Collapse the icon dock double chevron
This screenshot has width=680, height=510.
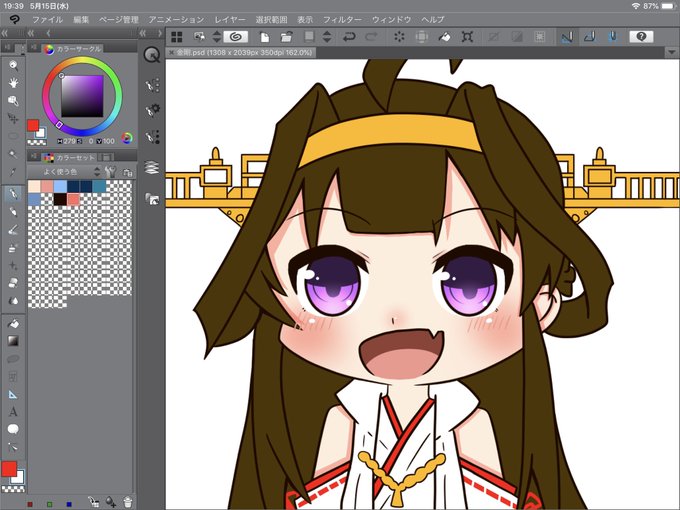click(x=143, y=33)
